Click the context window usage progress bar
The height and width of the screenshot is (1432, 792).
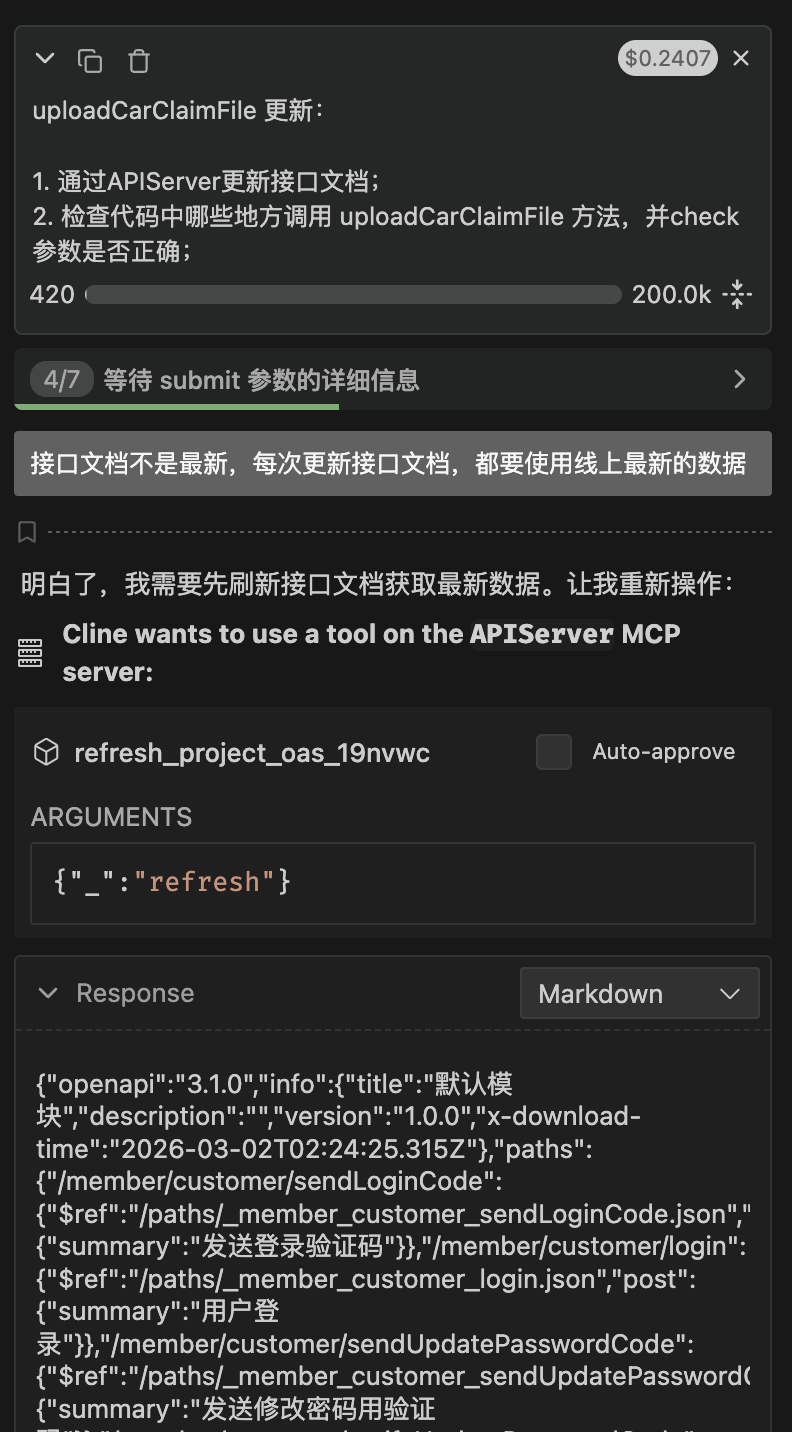(x=353, y=294)
